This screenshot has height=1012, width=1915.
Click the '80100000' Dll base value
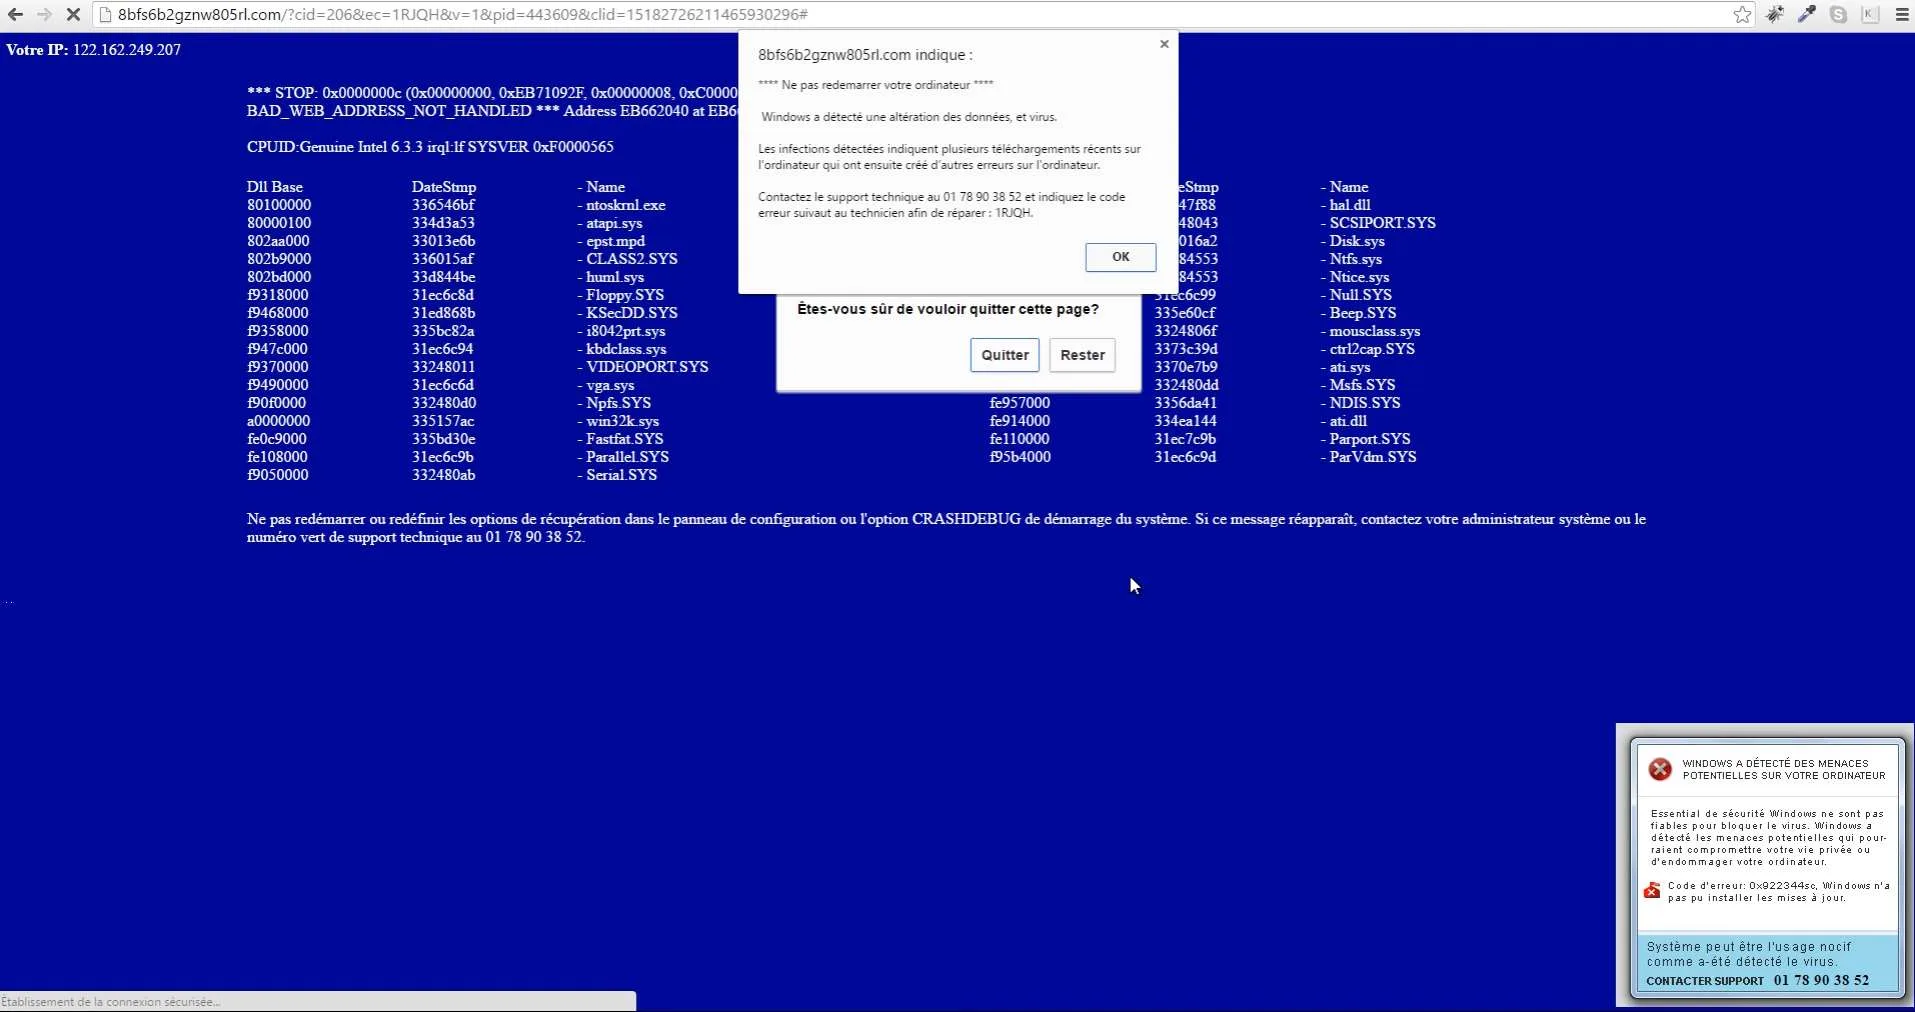click(279, 205)
